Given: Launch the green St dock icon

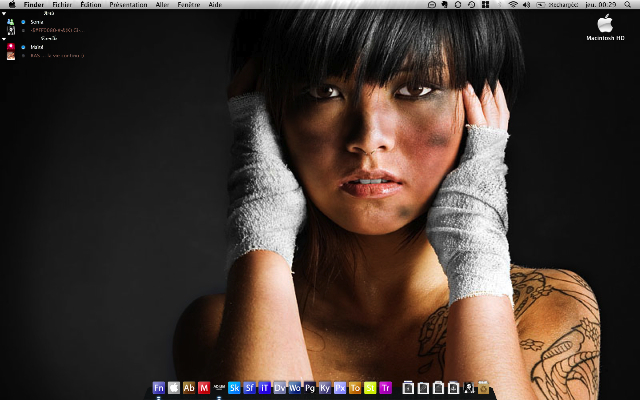Looking at the screenshot, I should click(x=370, y=387).
